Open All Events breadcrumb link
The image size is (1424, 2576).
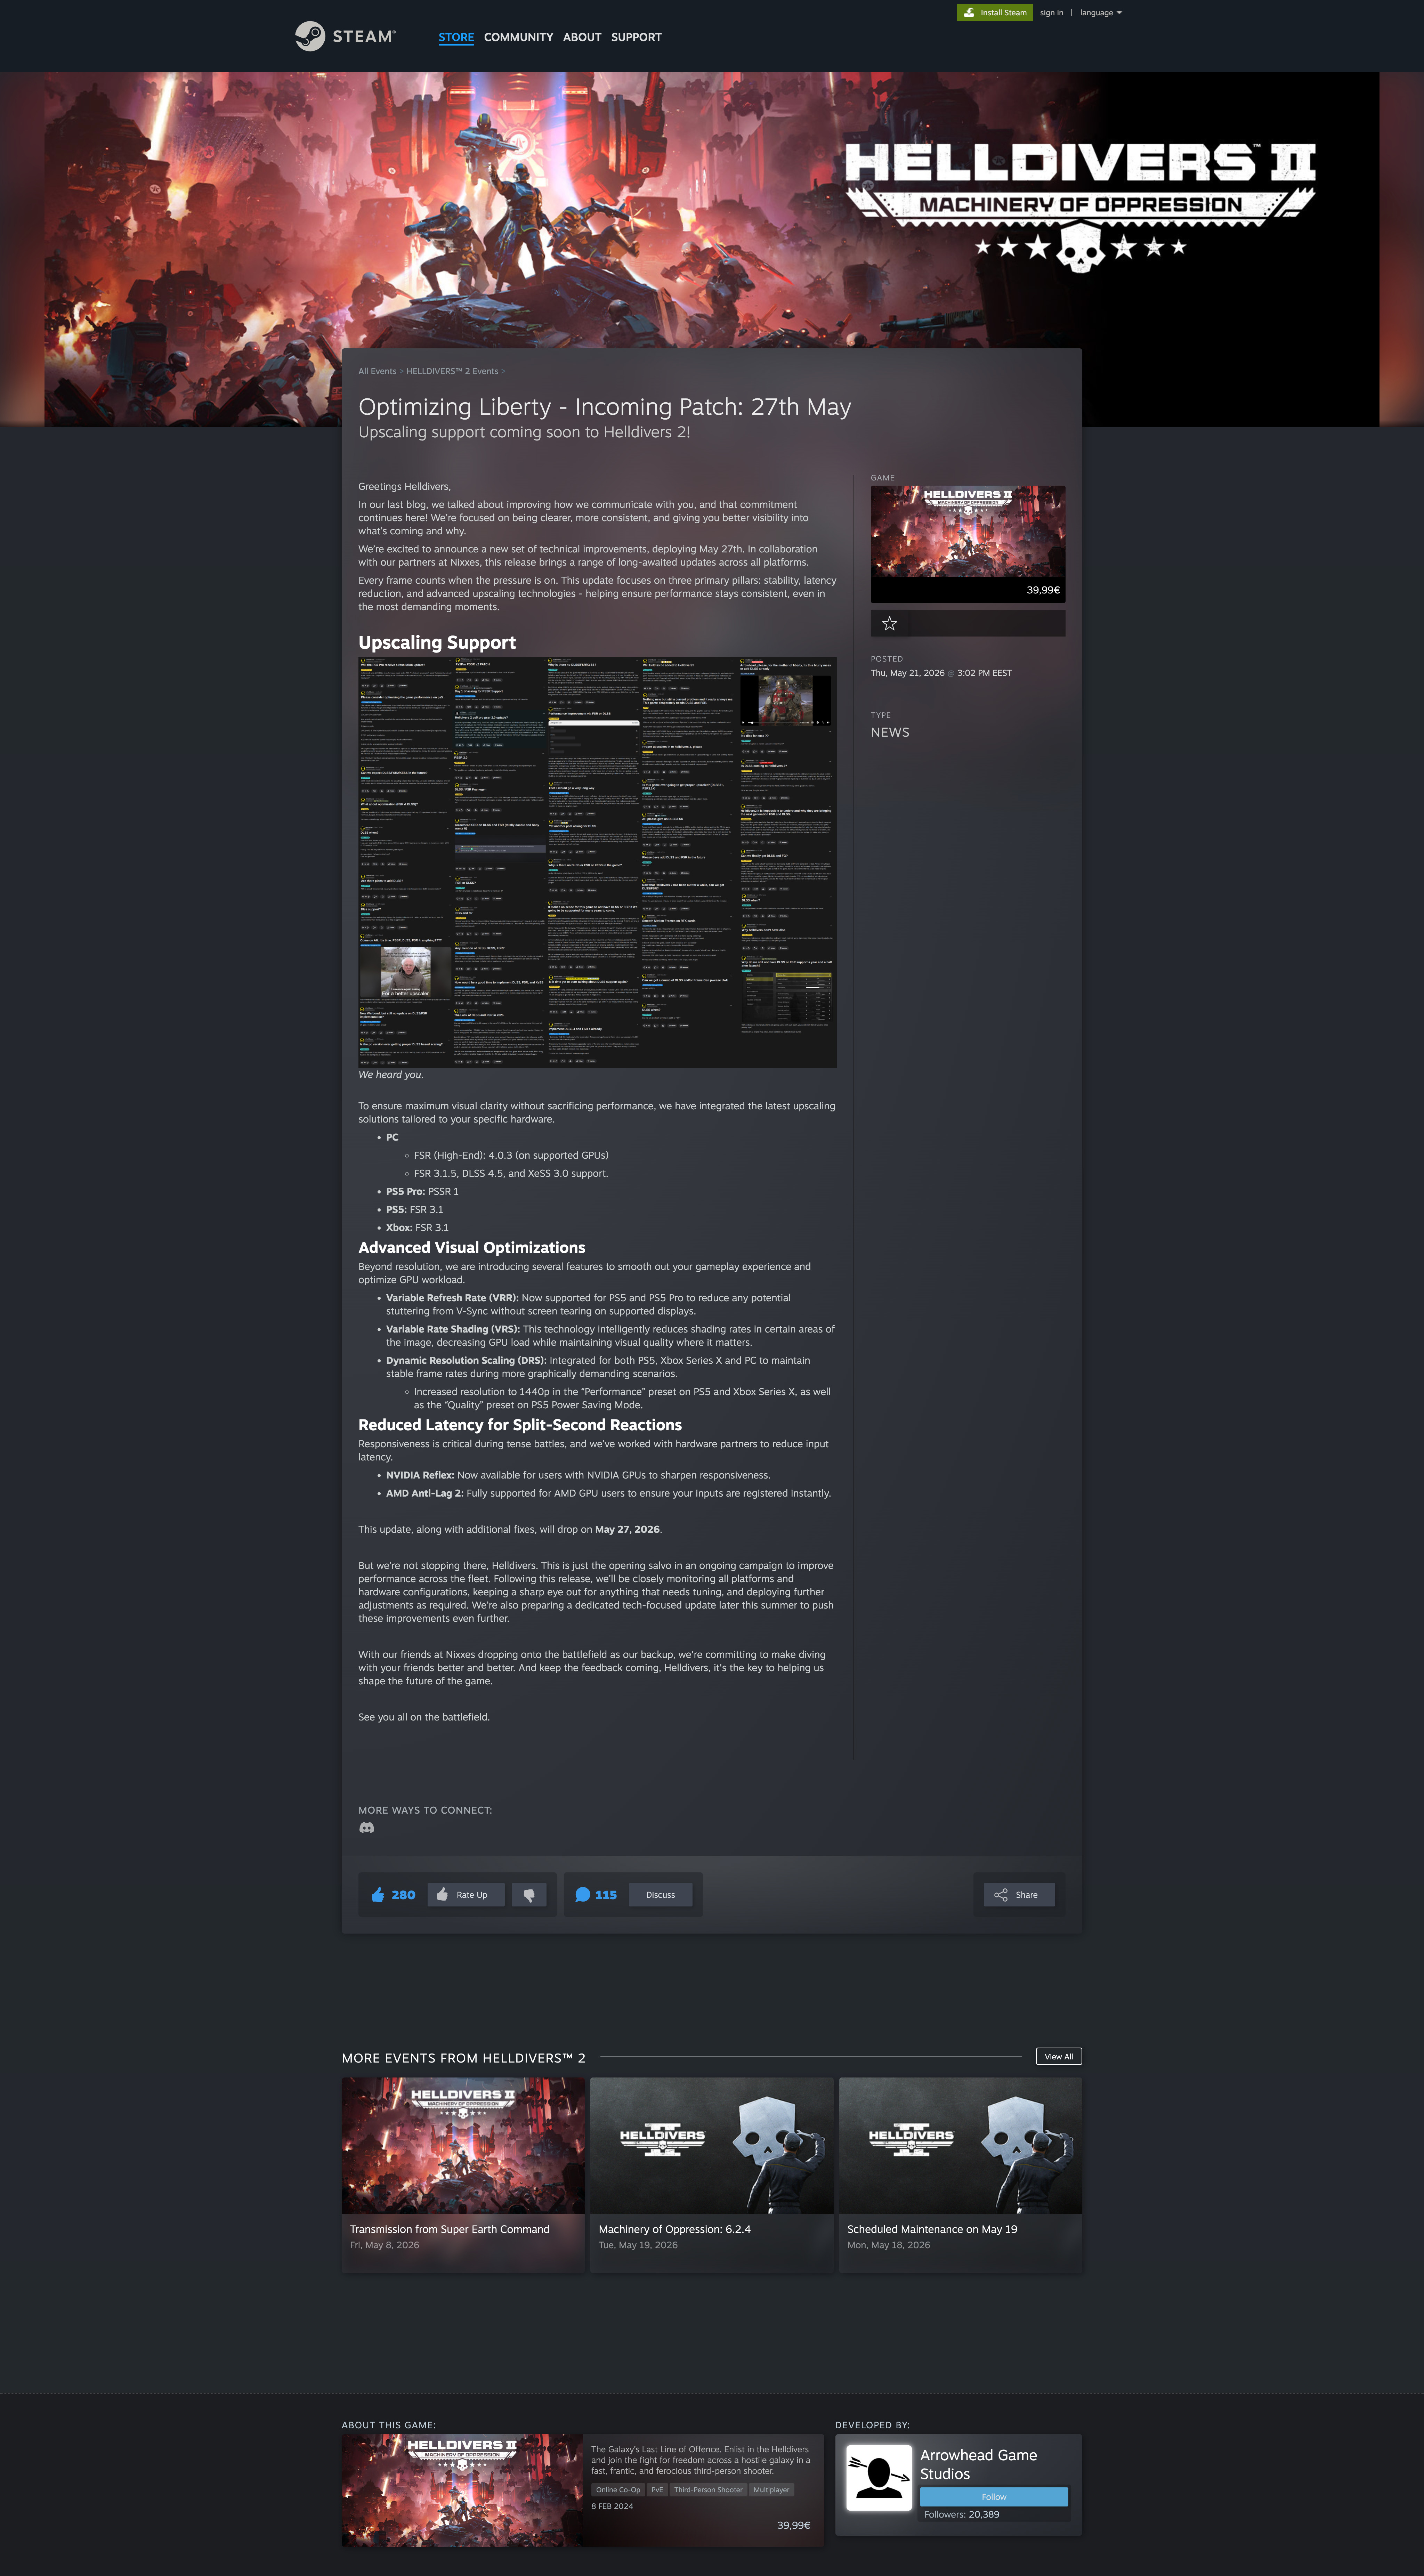pyautogui.click(x=377, y=371)
